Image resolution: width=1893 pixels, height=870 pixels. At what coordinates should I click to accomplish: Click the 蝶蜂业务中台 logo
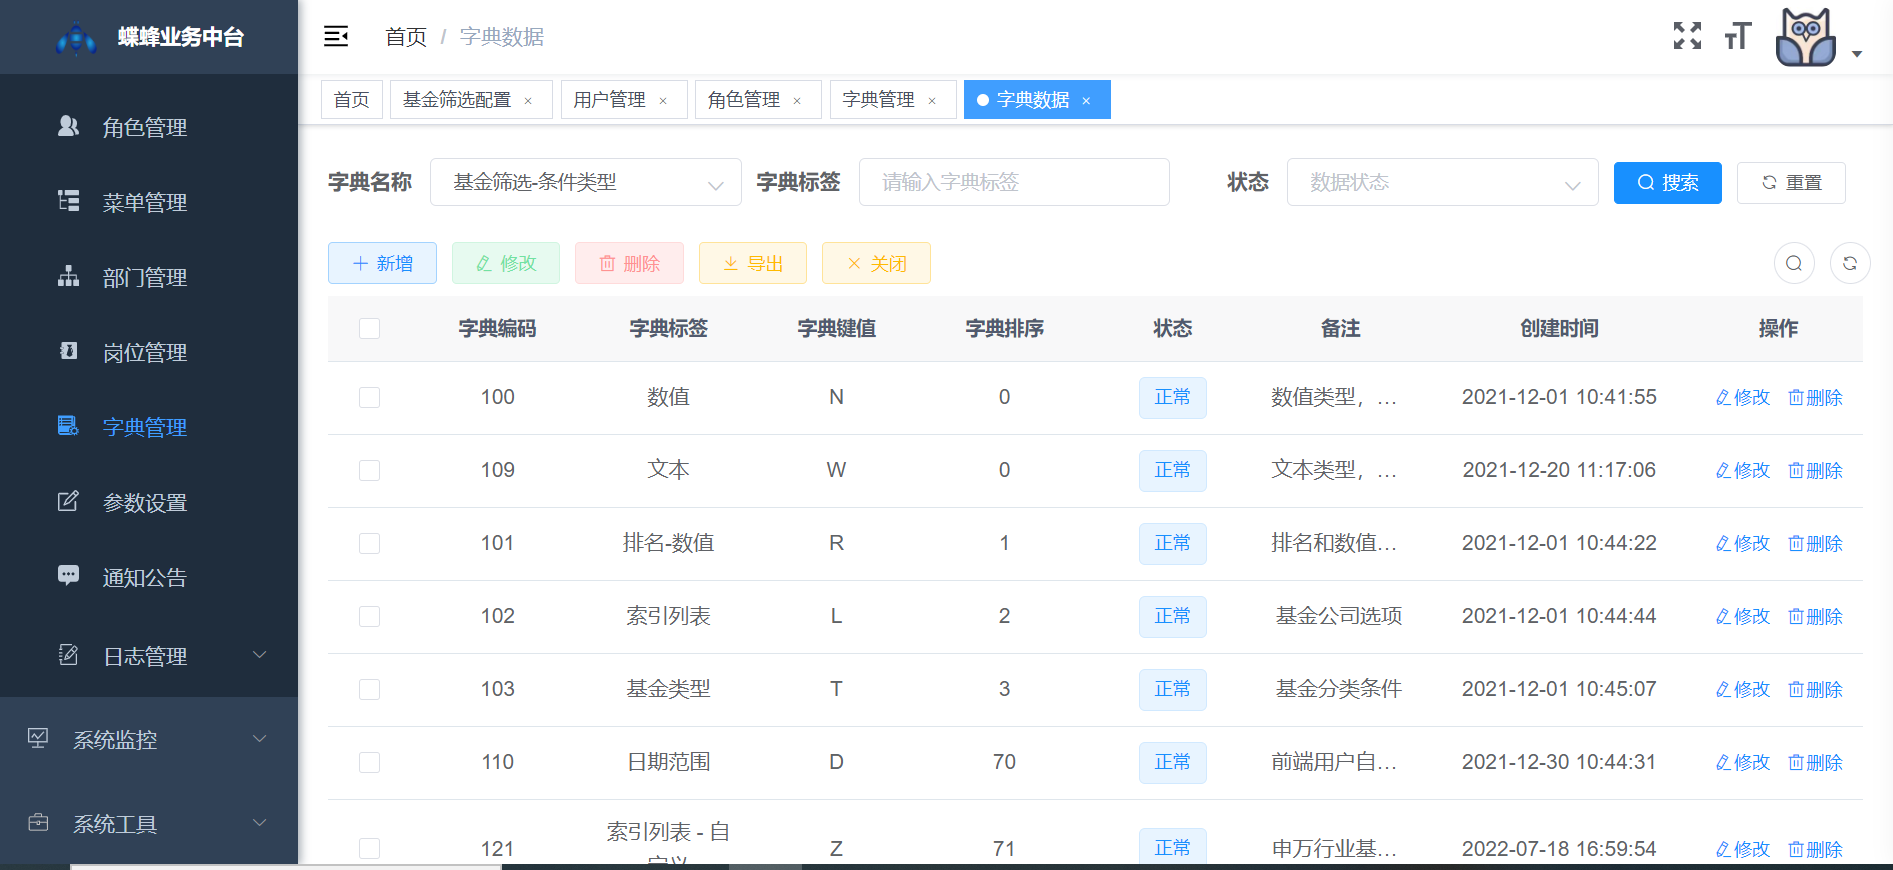[x=150, y=38]
